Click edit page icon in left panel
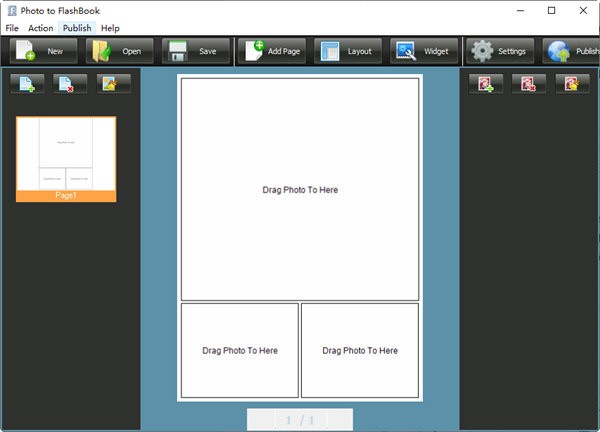Image resolution: width=600 pixels, height=432 pixels. pos(113,84)
